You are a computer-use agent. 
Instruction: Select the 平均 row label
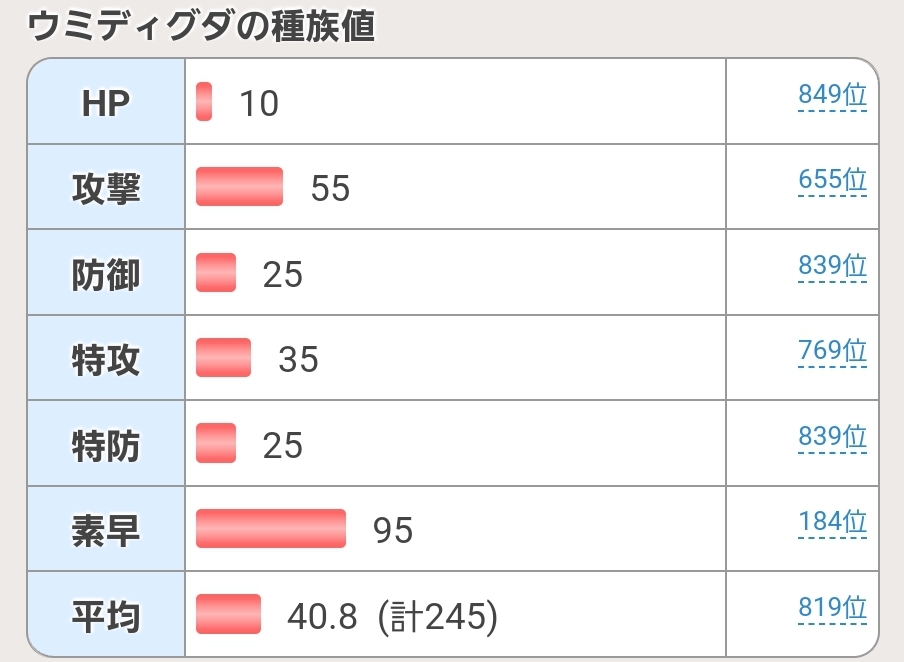click(x=106, y=616)
